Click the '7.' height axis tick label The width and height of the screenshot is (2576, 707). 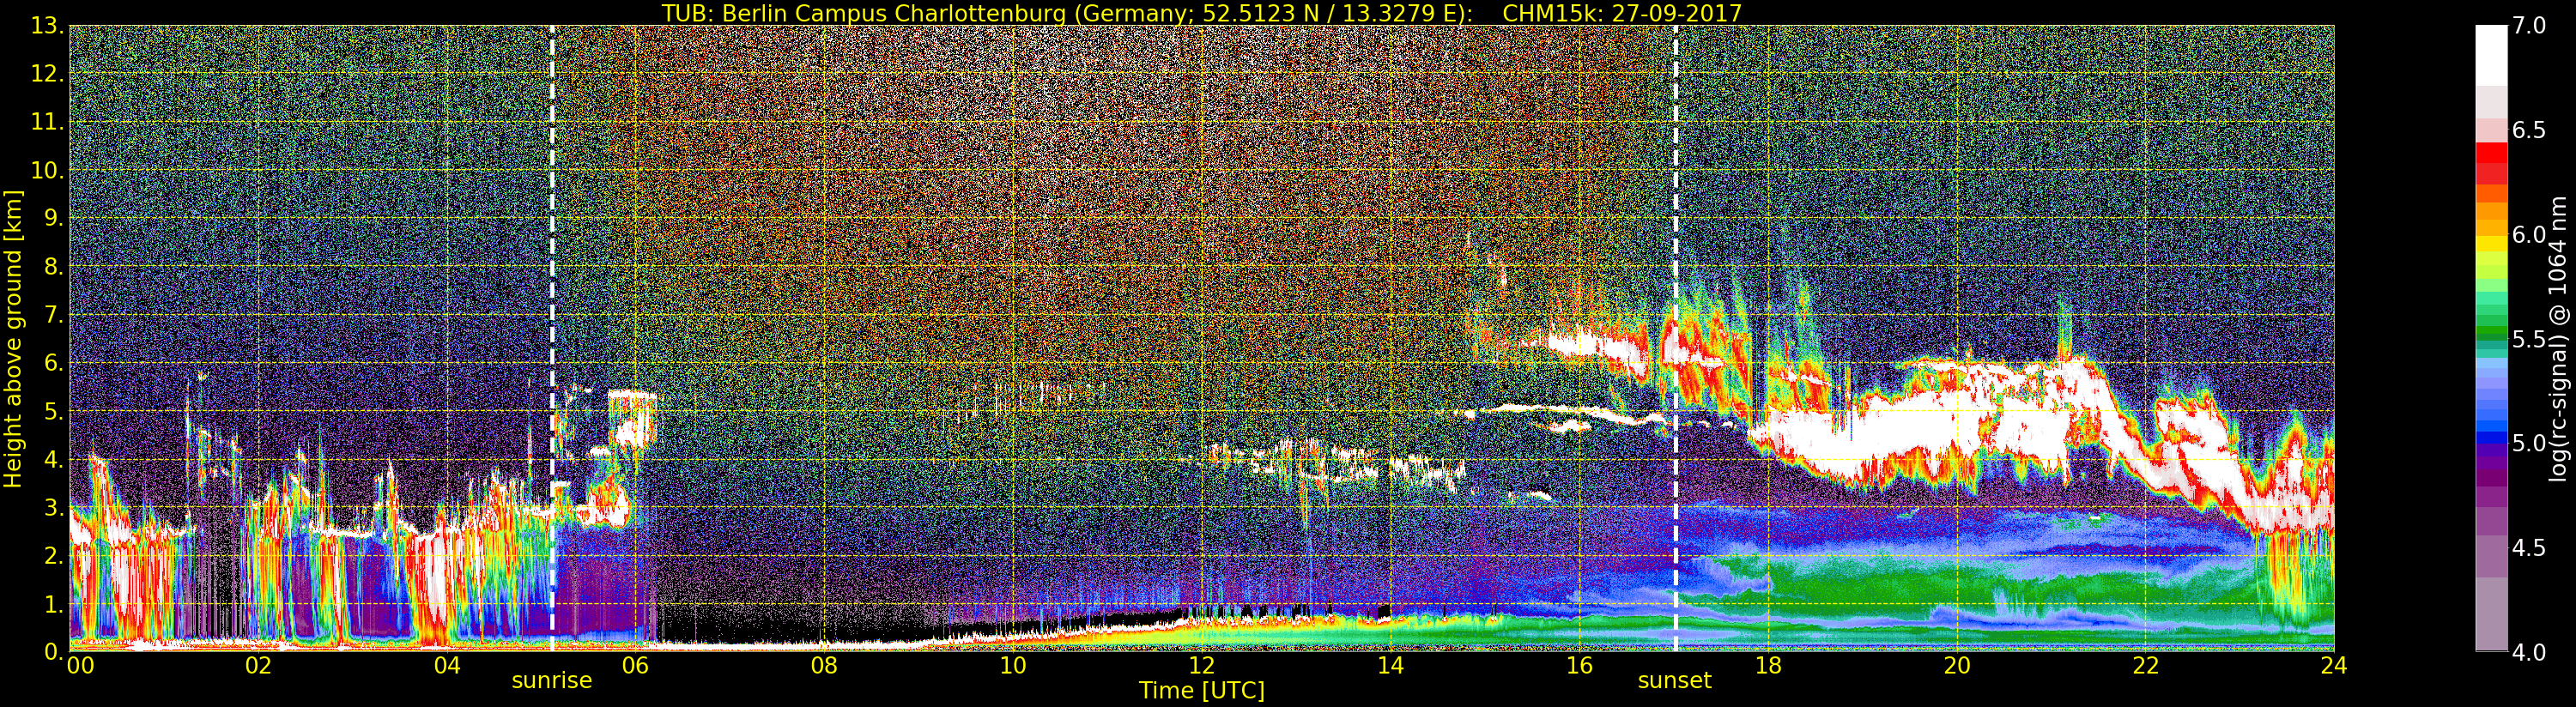pyautogui.click(x=54, y=315)
